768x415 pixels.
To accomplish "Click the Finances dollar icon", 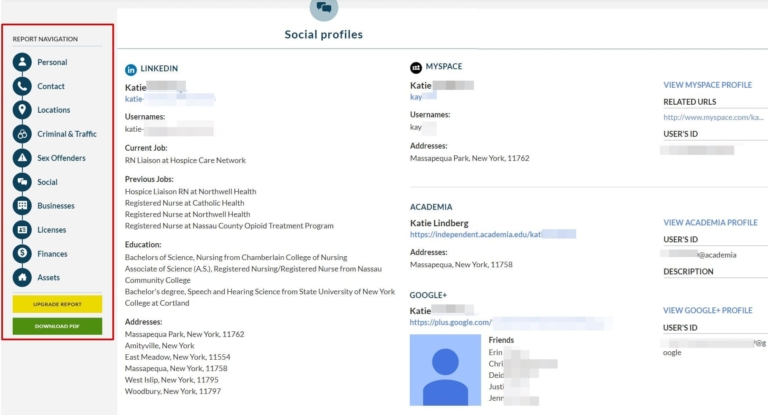I will point(22,254).
